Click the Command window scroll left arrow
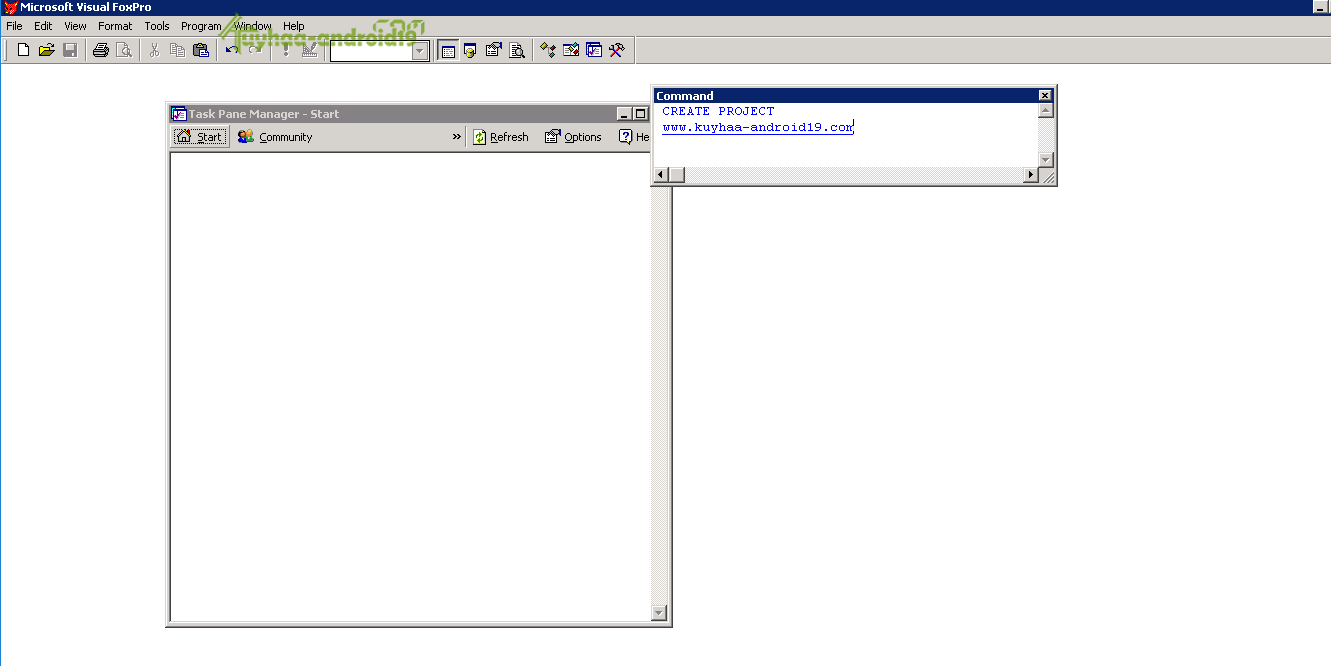This screenshot has width=1331, height=666. pos(660,175)
